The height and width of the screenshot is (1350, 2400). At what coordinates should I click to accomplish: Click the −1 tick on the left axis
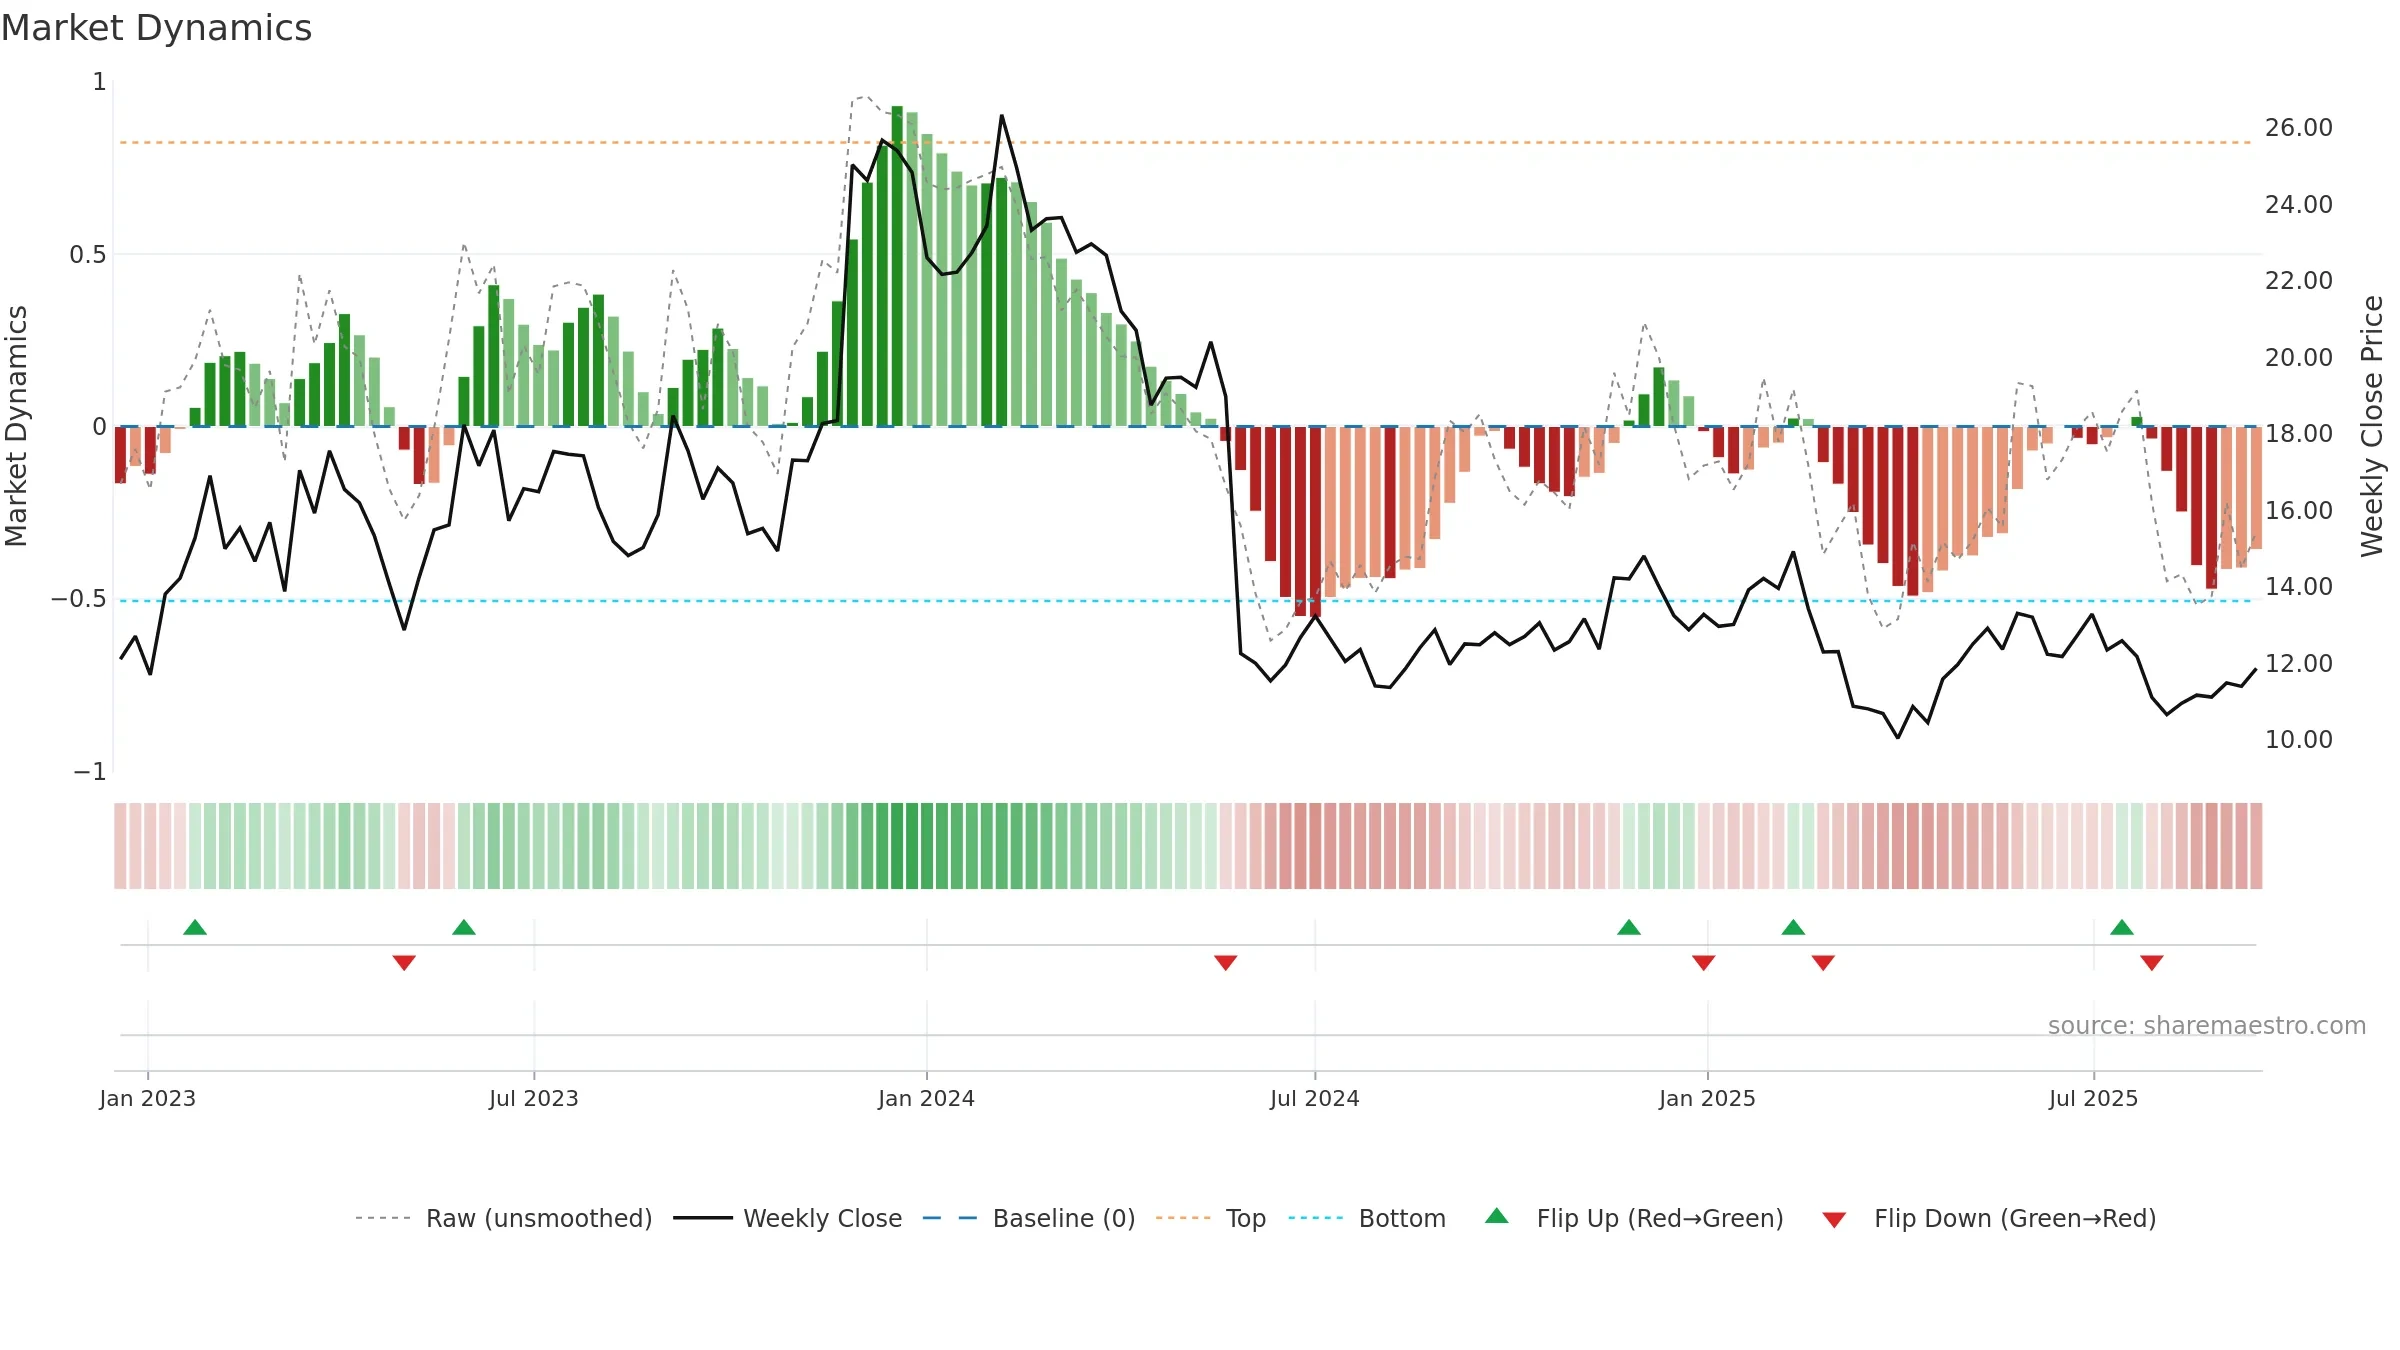pyautogui.click(x=90, y=772)
